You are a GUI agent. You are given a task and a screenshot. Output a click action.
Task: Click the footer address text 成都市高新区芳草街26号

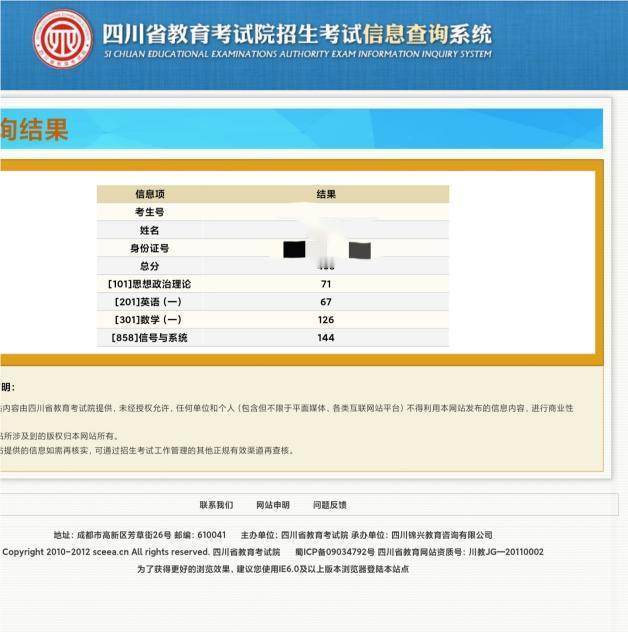[x=124, y=535]
